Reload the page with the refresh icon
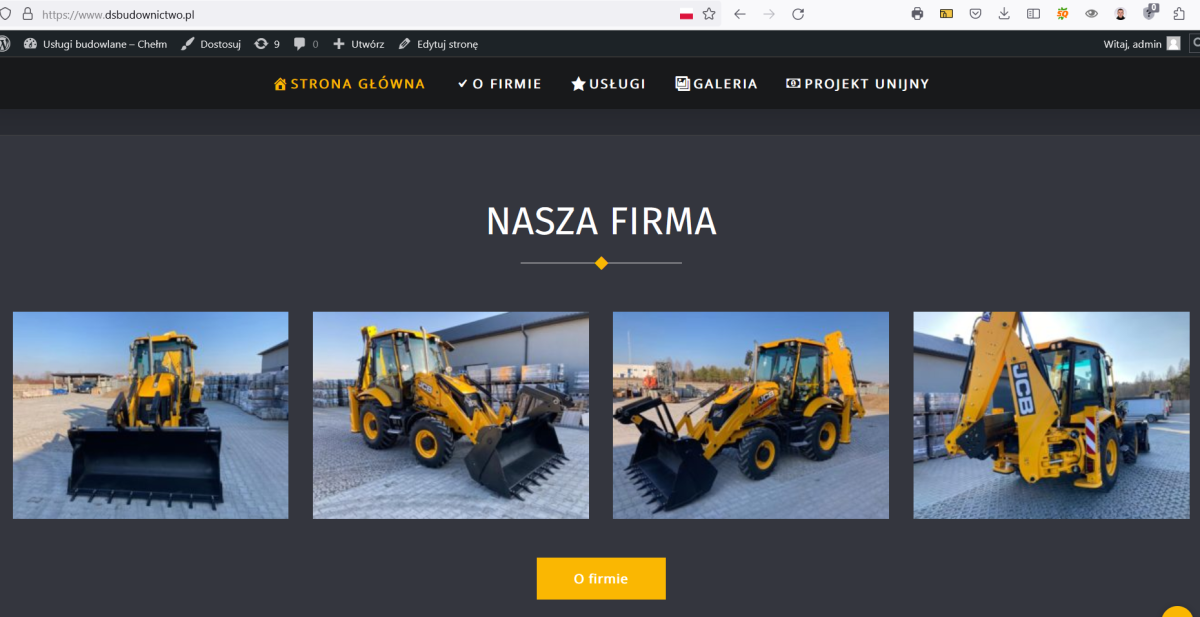 coord(798,14)
